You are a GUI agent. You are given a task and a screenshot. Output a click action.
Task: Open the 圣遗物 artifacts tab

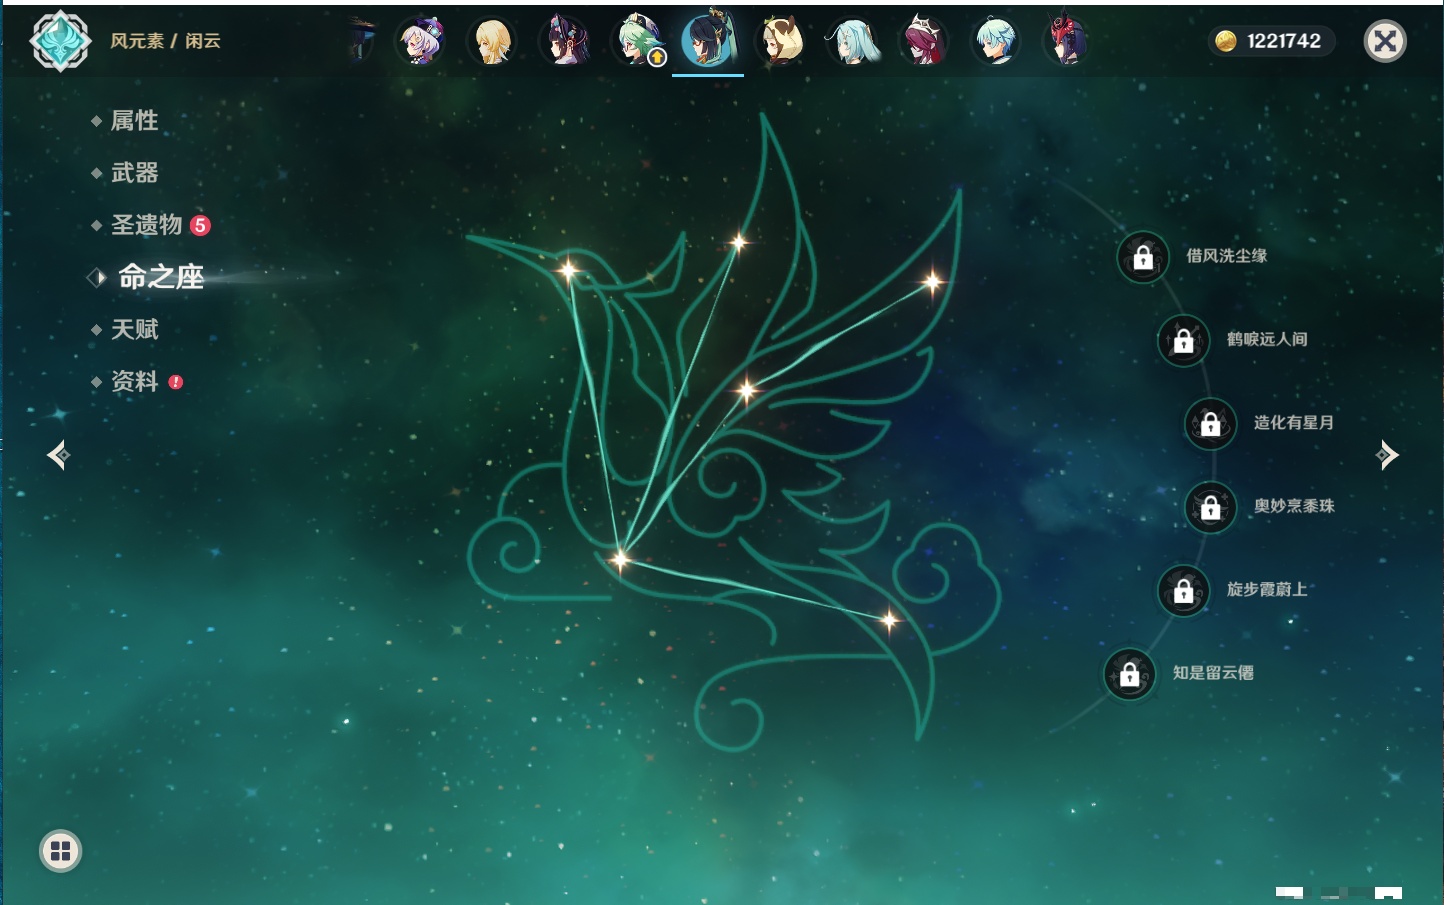click(x=147, y=225)
